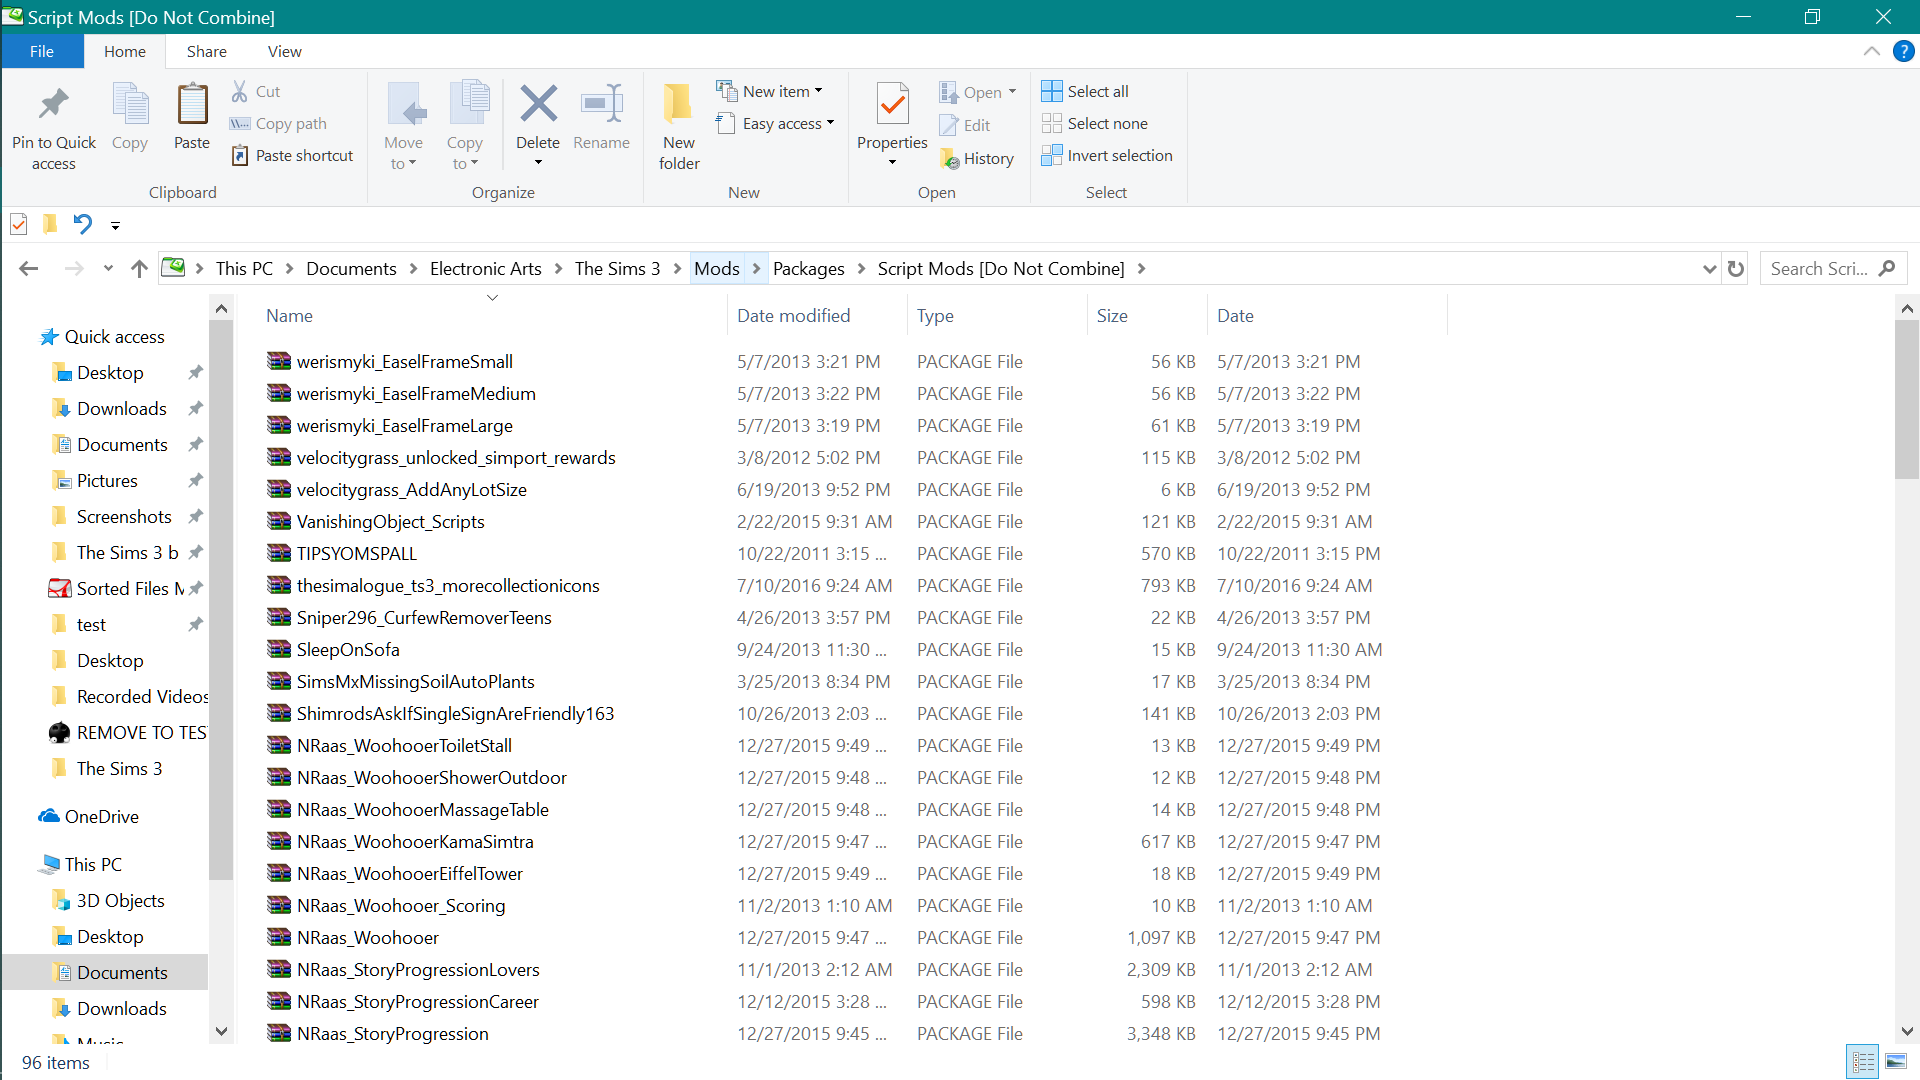Click the Undo arrow in quick toolbar
Viewport: 1920px width, 1080px height.
(x=83, y=224)
